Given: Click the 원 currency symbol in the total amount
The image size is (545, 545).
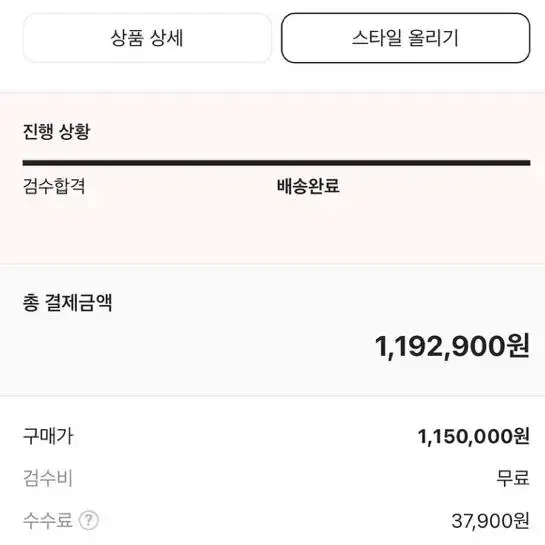Looking at the screenshot, I should (518, 345).
